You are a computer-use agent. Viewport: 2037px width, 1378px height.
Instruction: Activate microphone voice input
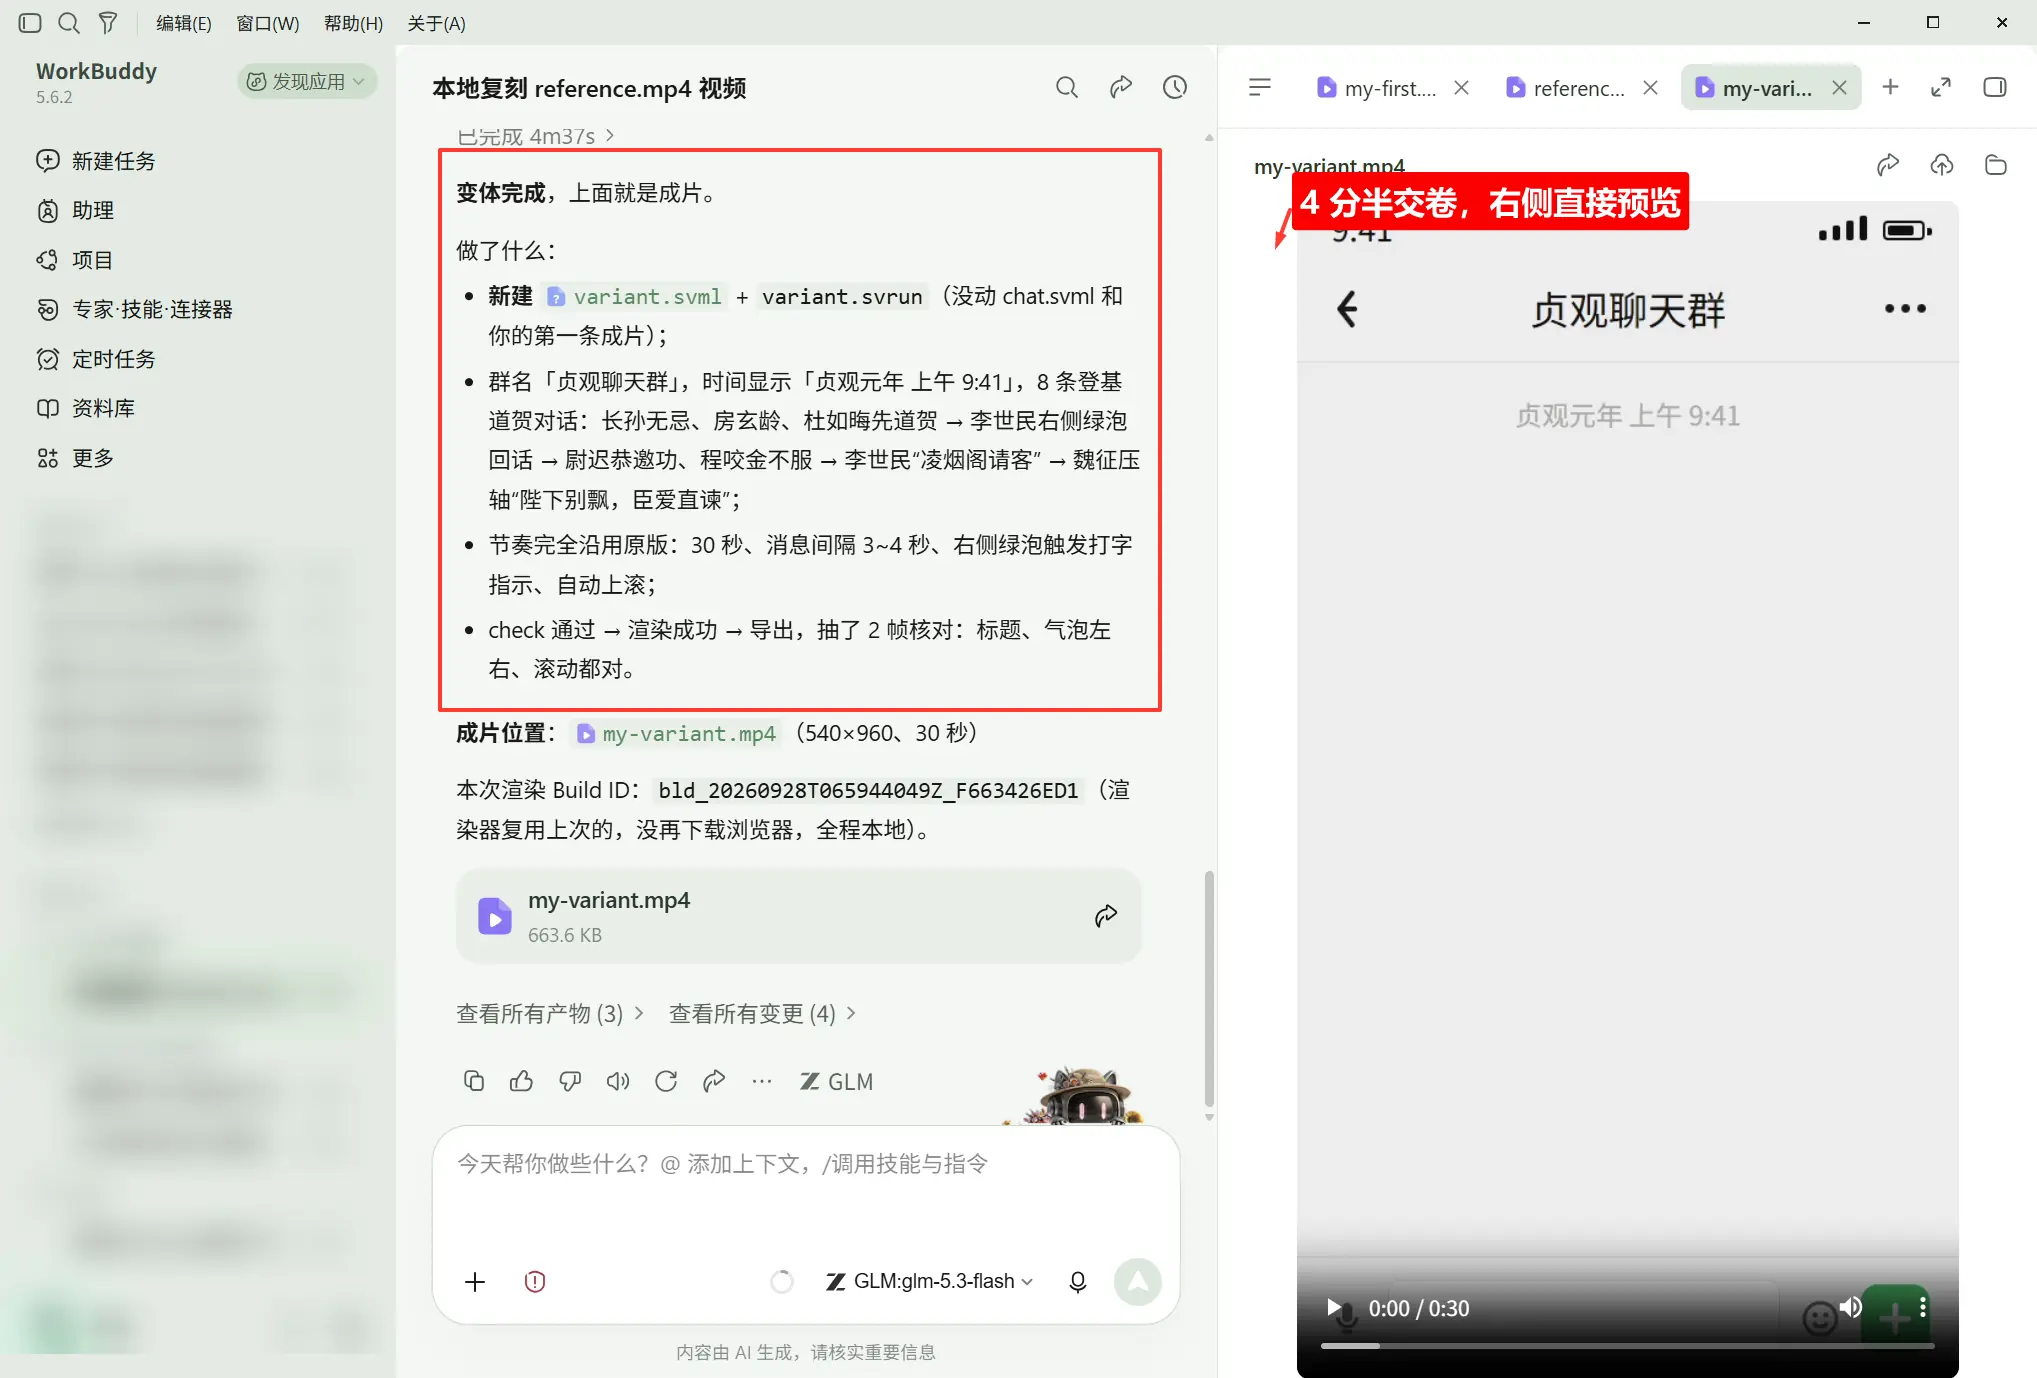(x=1078, y=1282)
